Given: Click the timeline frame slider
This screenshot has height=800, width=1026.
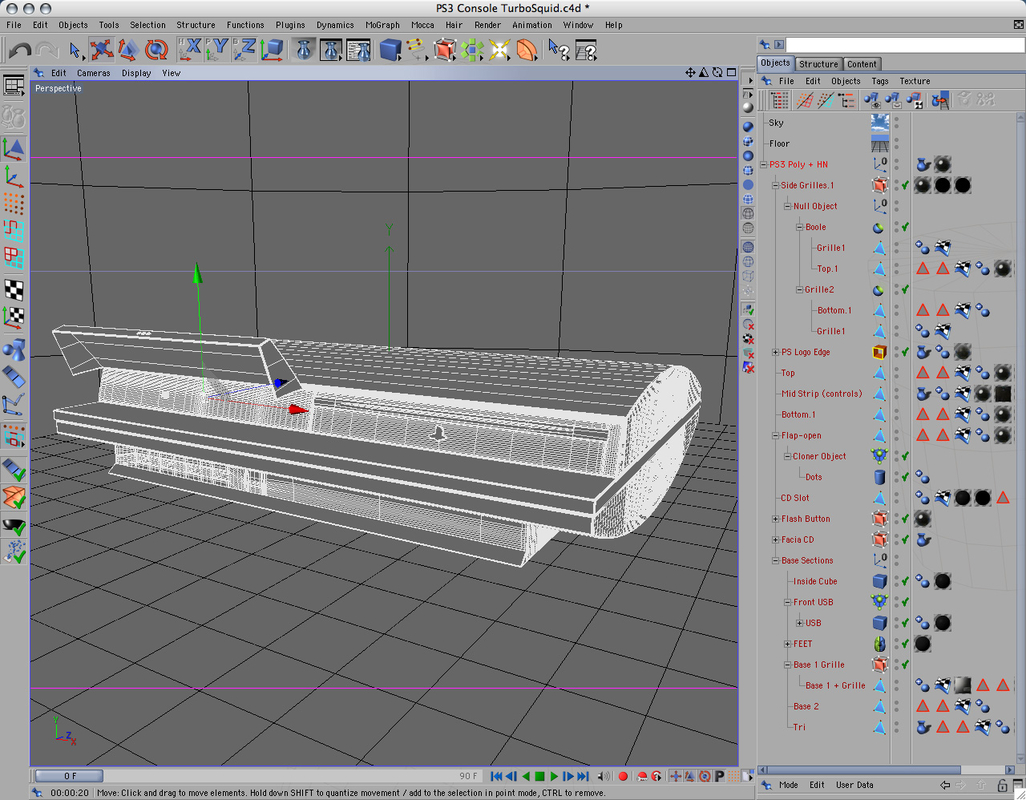Looking at the screenshot, I should point(70,776).
